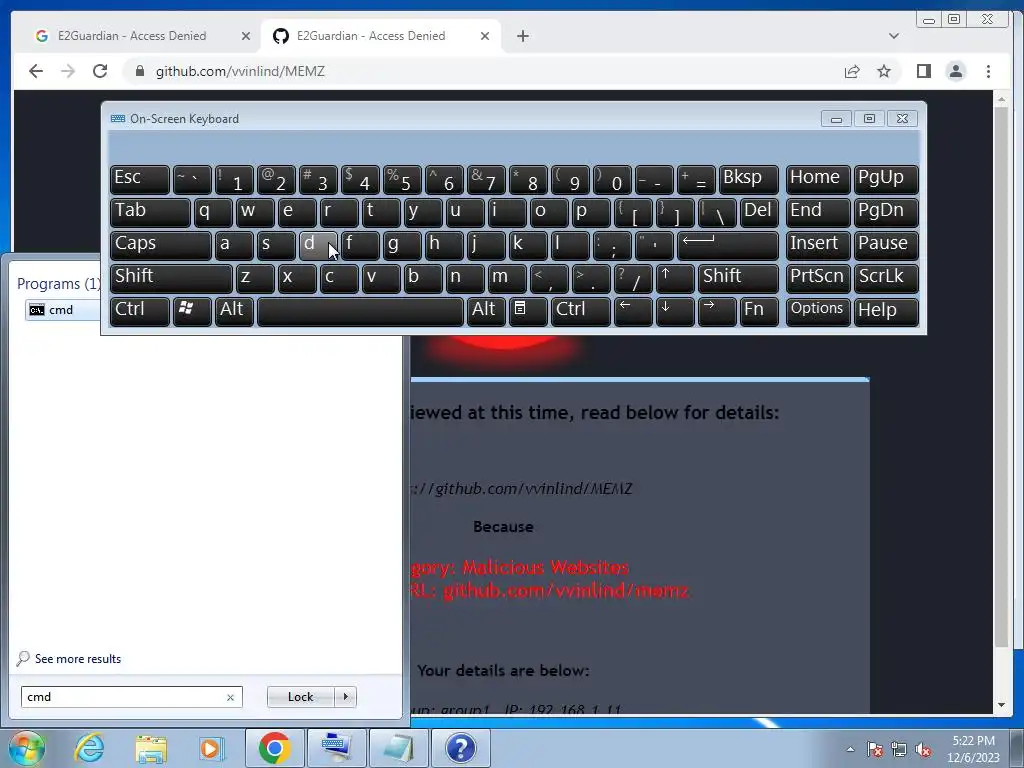Toggle the right Alt key

coord(485,311)
